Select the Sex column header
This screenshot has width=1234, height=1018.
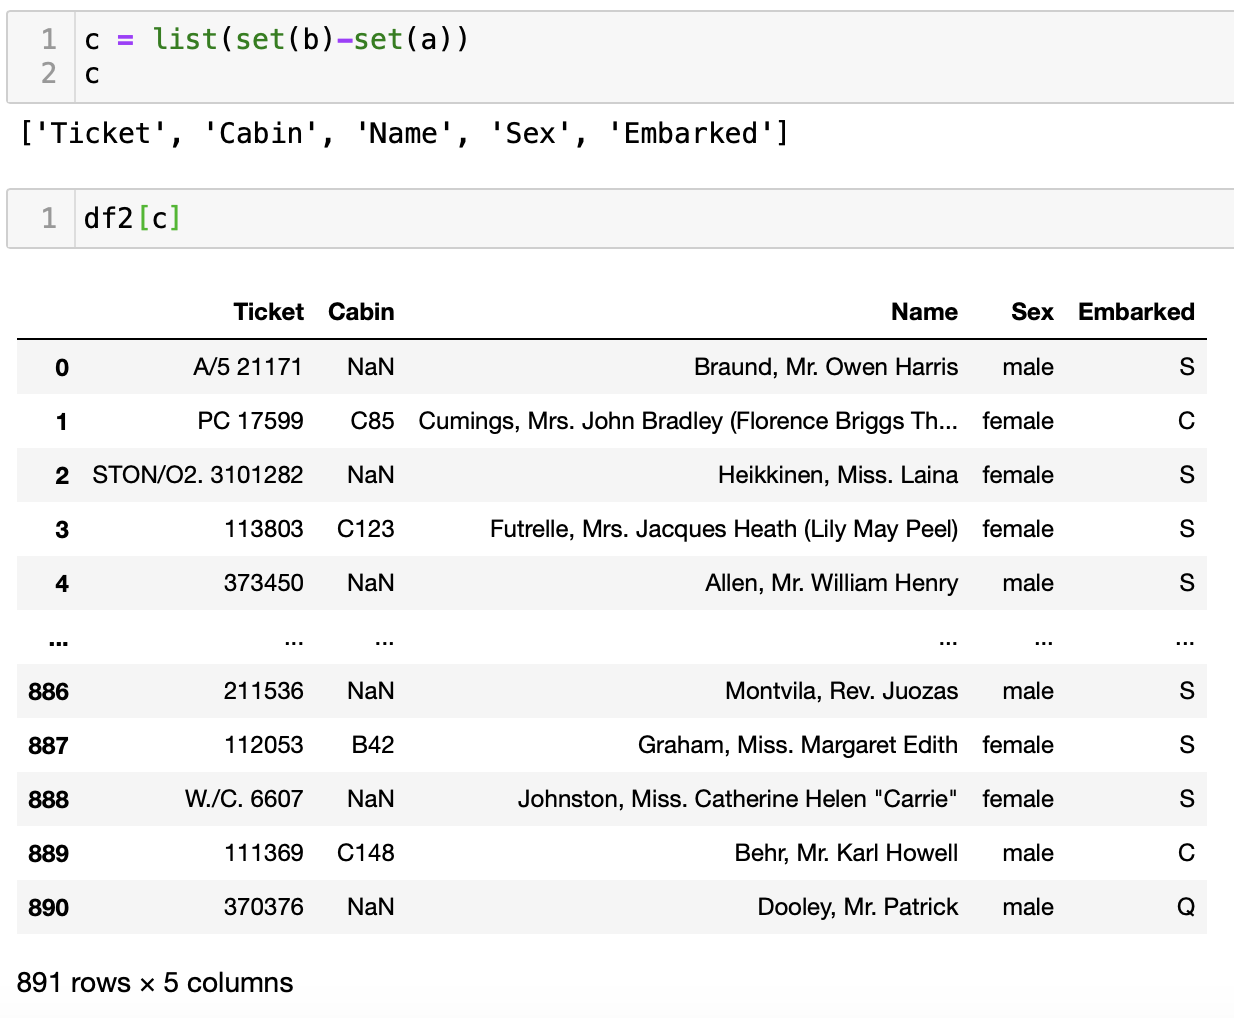click(1032, 312)
